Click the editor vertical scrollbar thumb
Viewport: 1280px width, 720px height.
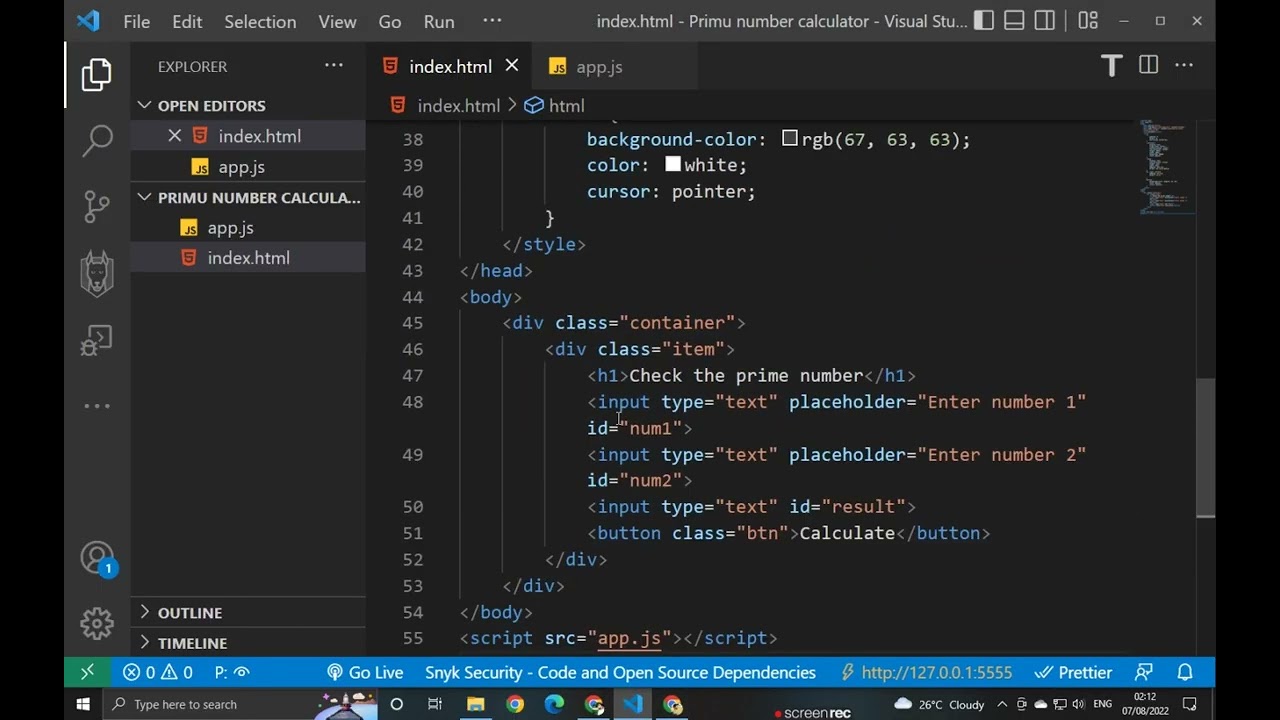pyautogui.click(x=1205, y=448)
